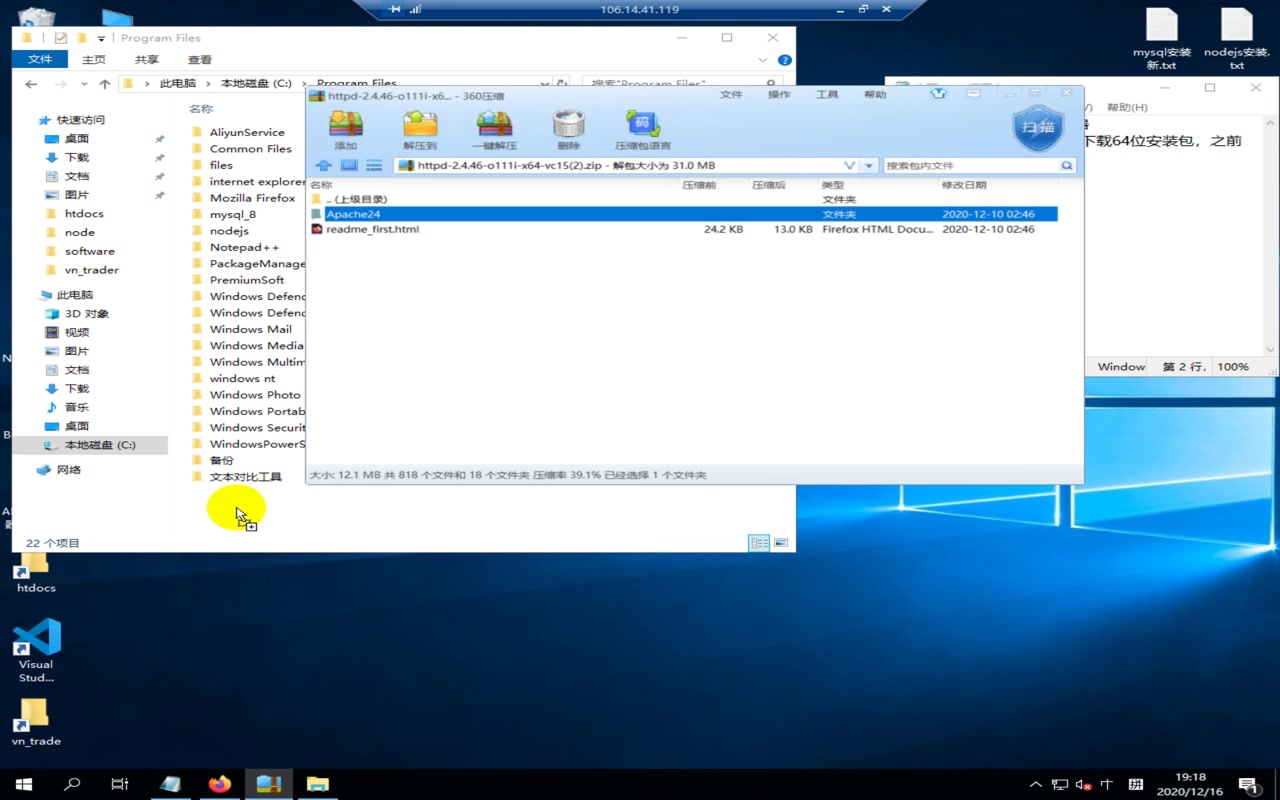
Task: Switch to the 共享 ribbon tab
Action: tap(147, 59)
